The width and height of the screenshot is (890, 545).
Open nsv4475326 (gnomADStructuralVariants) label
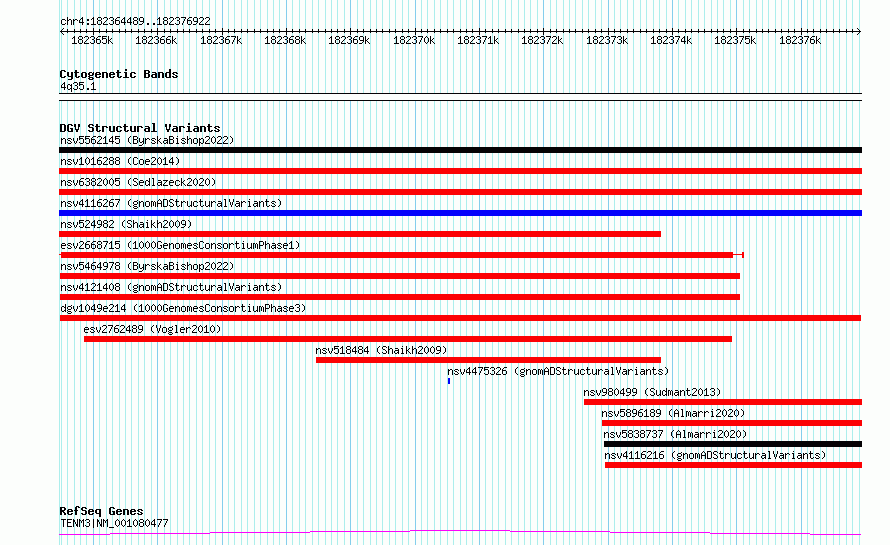pos(558,371)
